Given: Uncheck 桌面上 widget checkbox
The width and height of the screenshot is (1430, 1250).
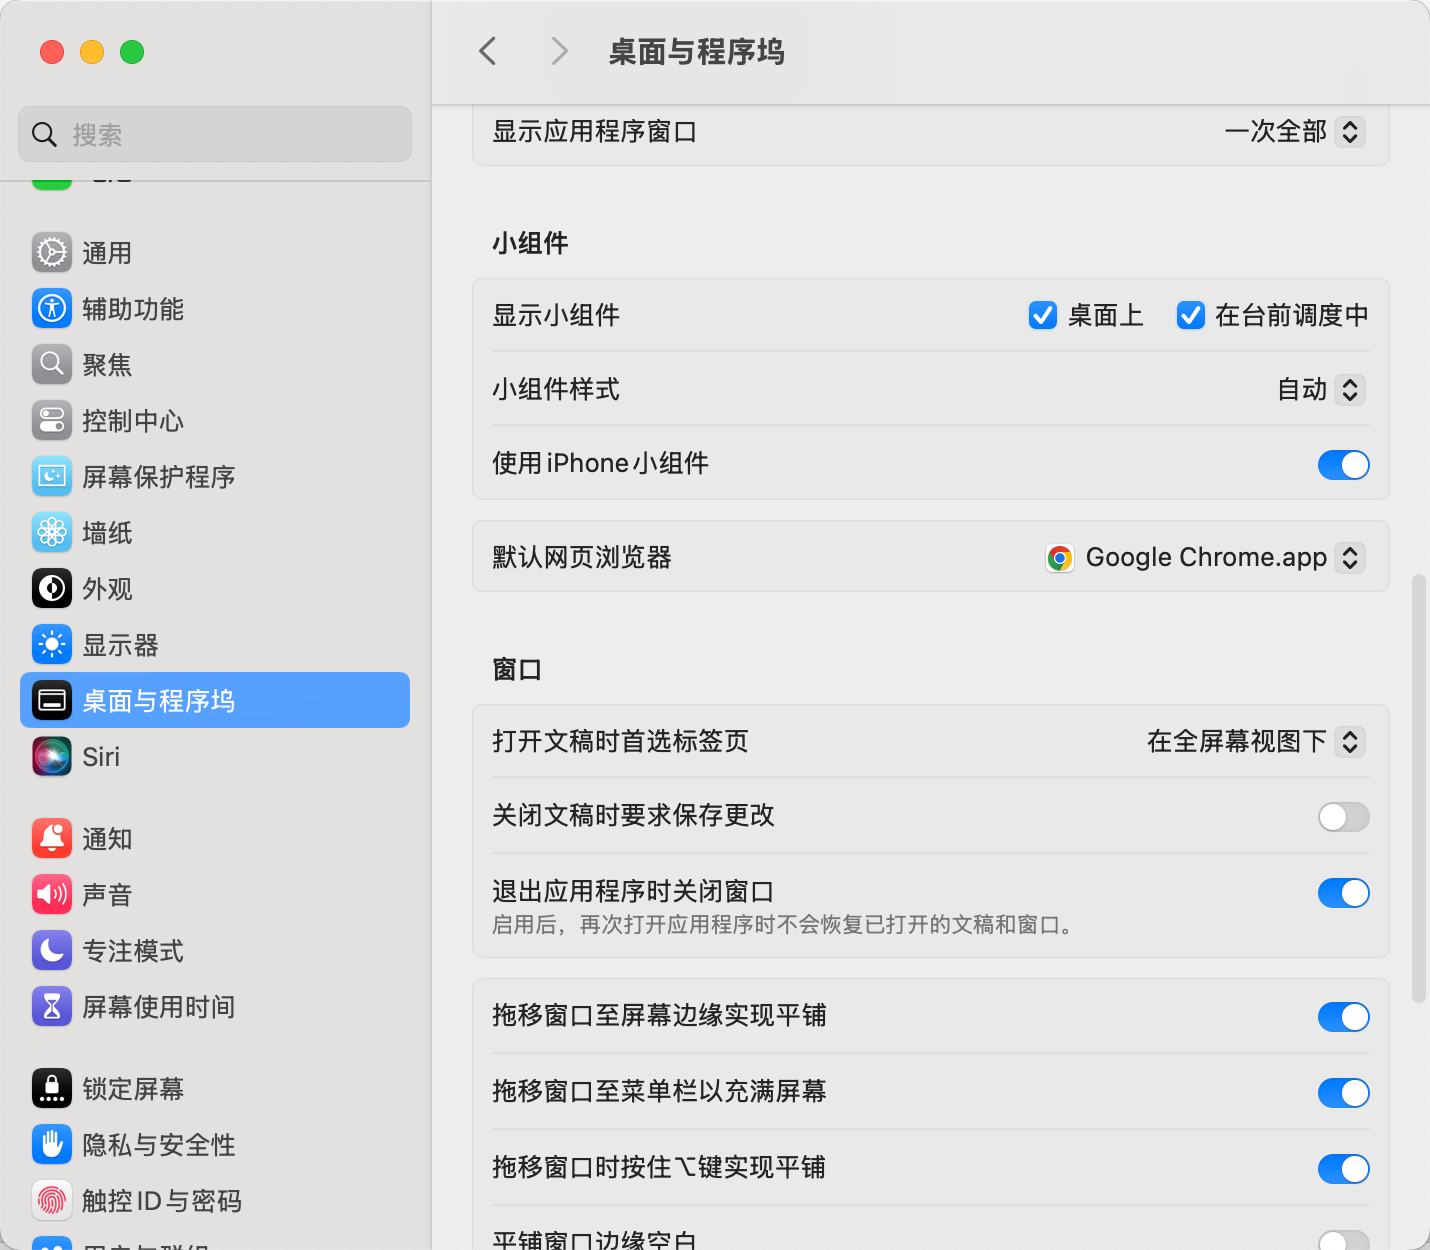Looking at the screenshot, I should [x=1043, y=315].
